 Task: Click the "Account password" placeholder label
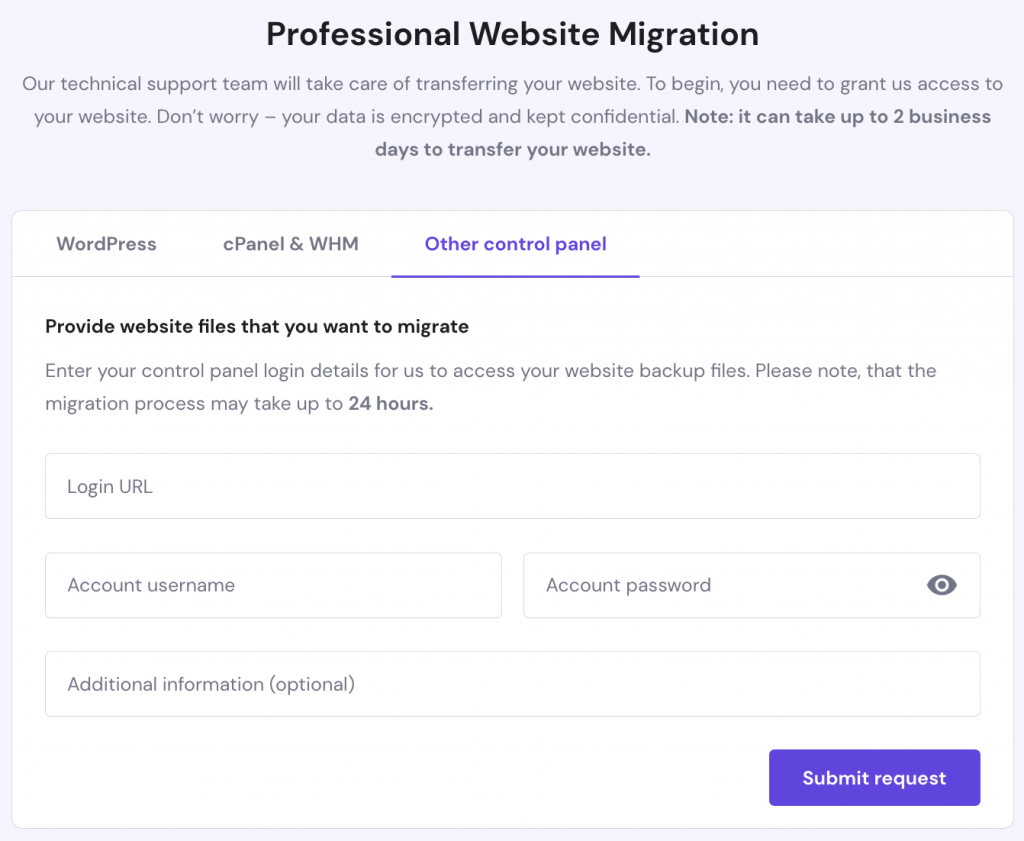click(628, 586)
